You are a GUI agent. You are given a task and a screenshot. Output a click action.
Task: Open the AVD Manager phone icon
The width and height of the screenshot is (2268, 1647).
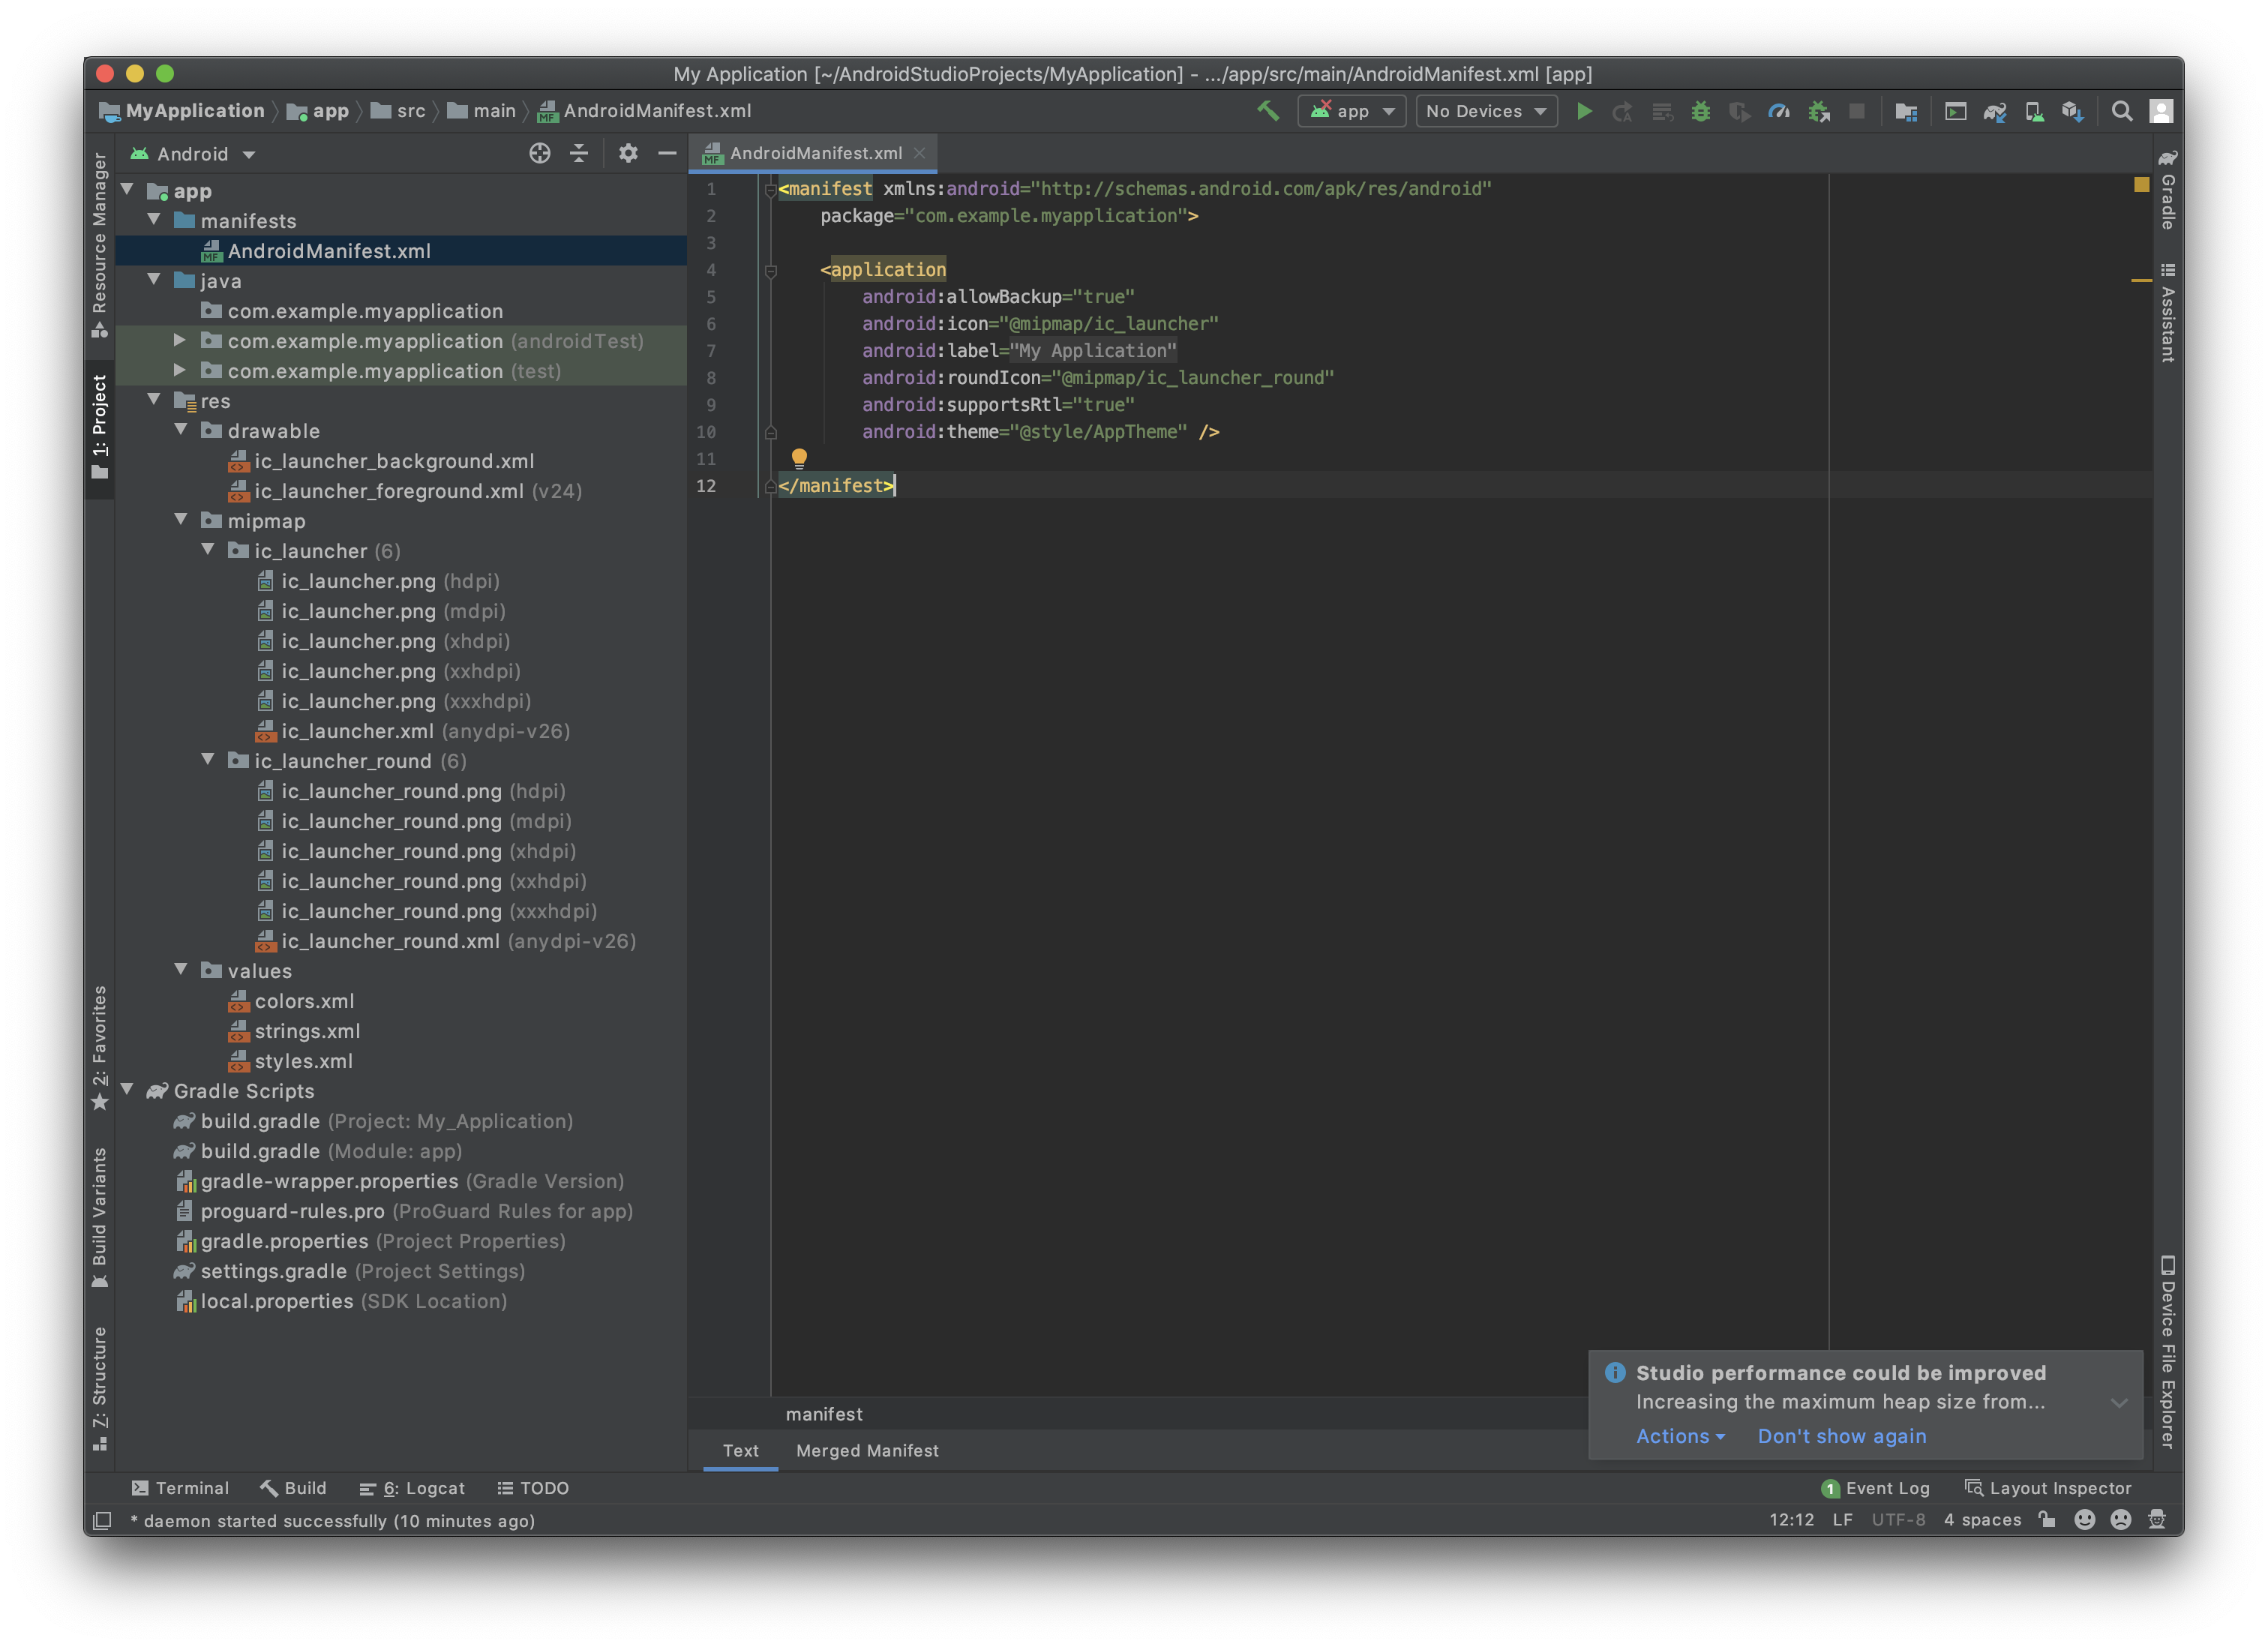pyautogui.click(x=2034, y=111)
